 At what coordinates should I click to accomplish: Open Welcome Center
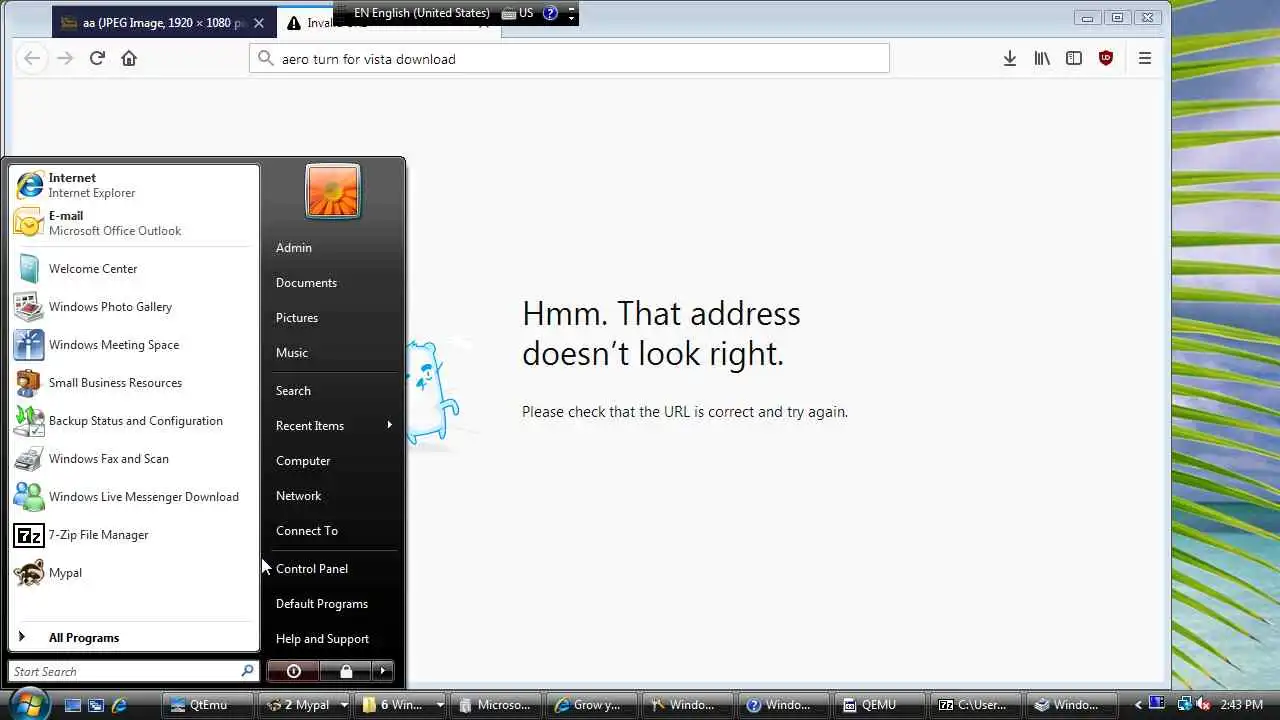click(x=134, y=269)
